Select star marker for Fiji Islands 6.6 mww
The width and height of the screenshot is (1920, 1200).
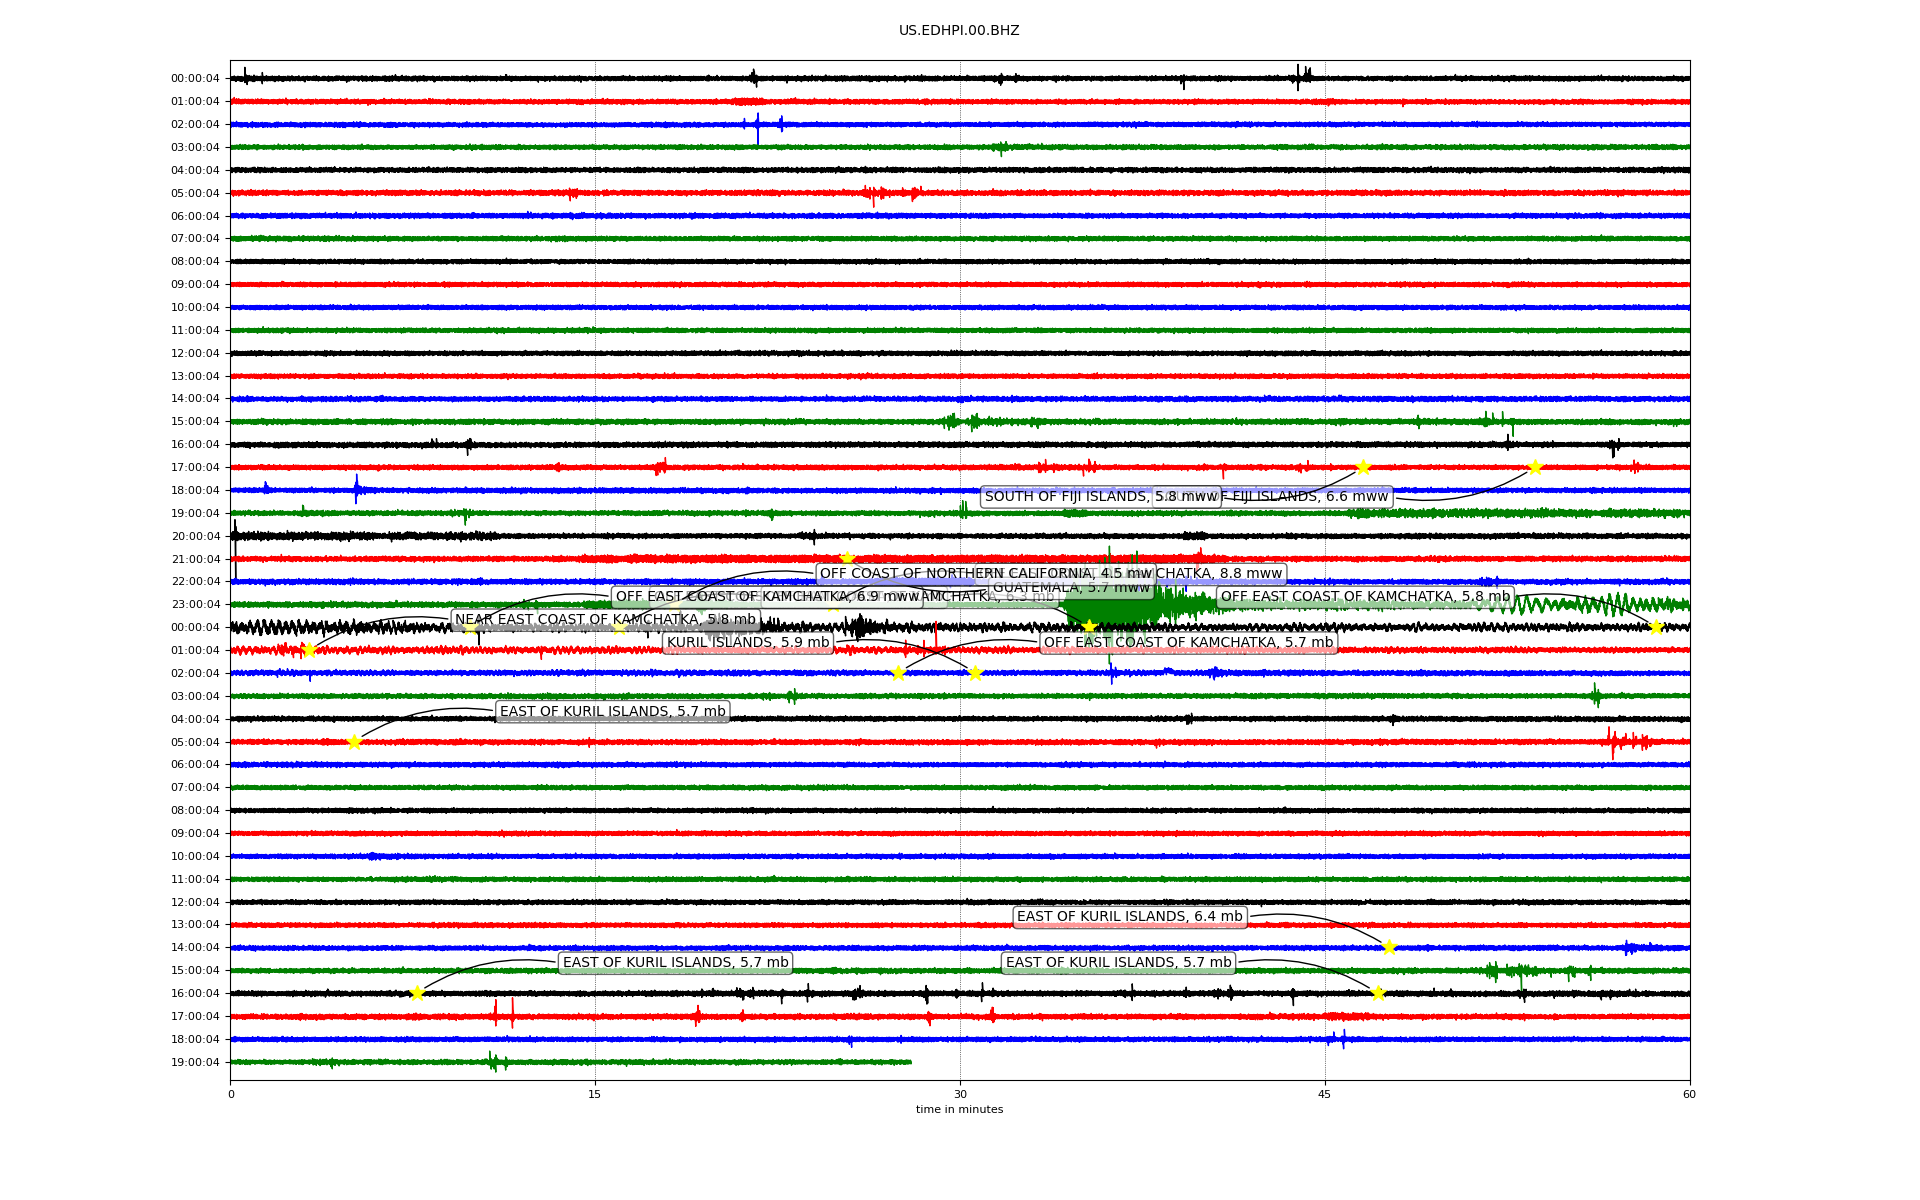point(1535,467)
